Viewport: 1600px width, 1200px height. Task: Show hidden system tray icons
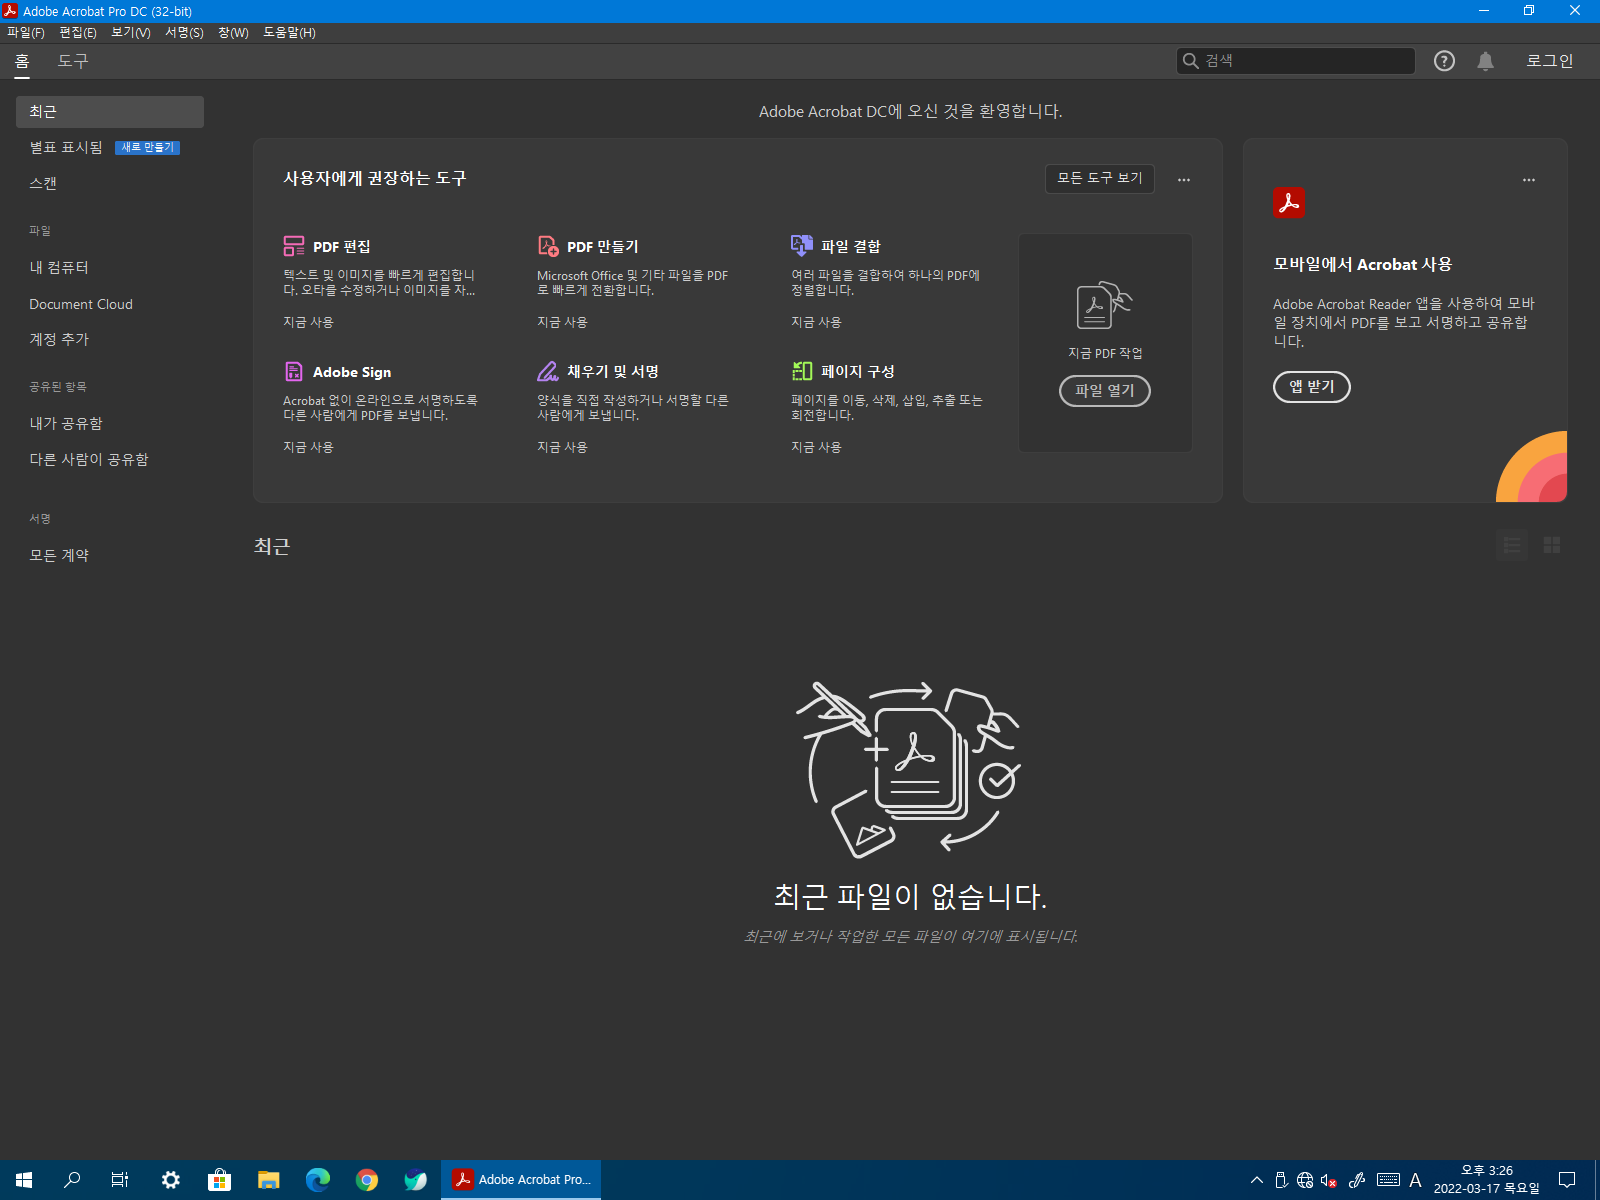pos(1257,1180)
